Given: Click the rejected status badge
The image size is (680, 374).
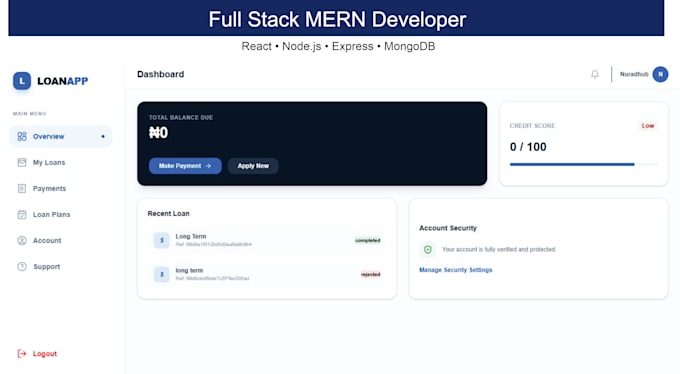Looking at the screenshot, I should click(x=370, y=274).
